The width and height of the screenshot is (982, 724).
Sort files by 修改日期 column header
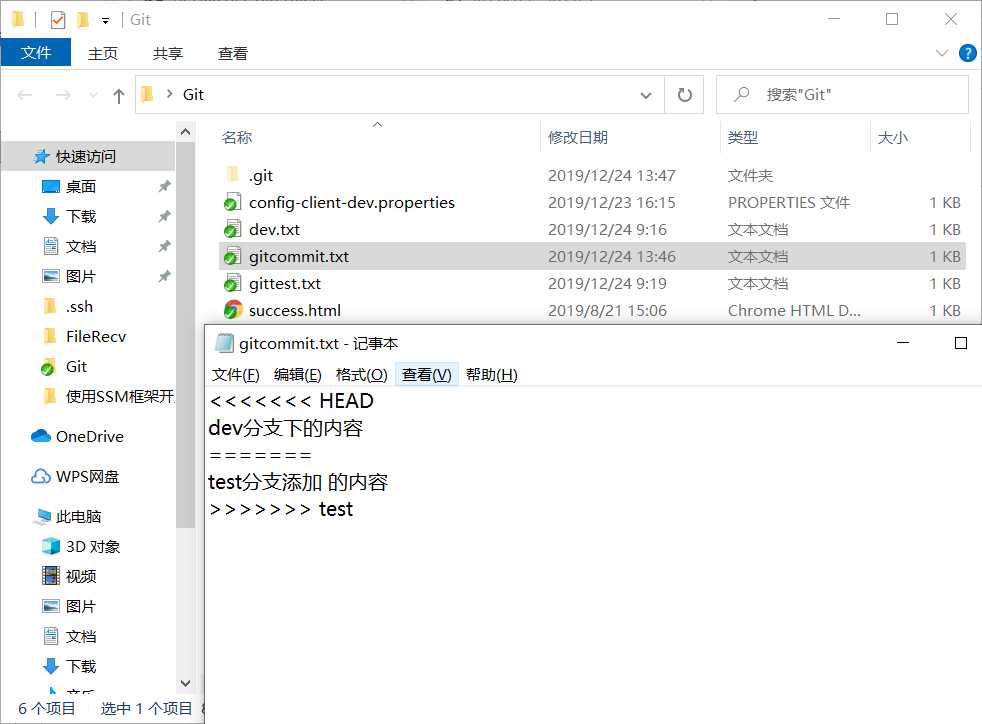click(577, 137)
